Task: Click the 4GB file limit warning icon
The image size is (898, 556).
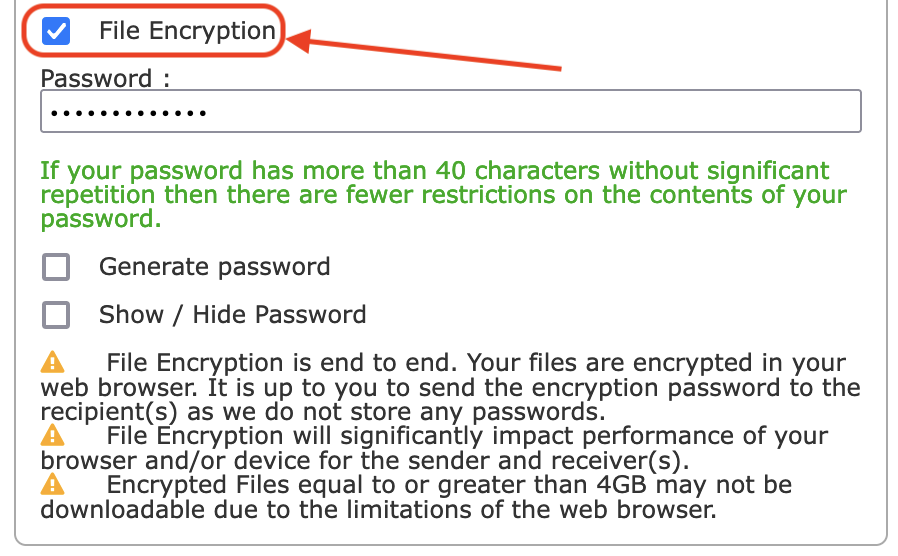Action: pos(53,485)
